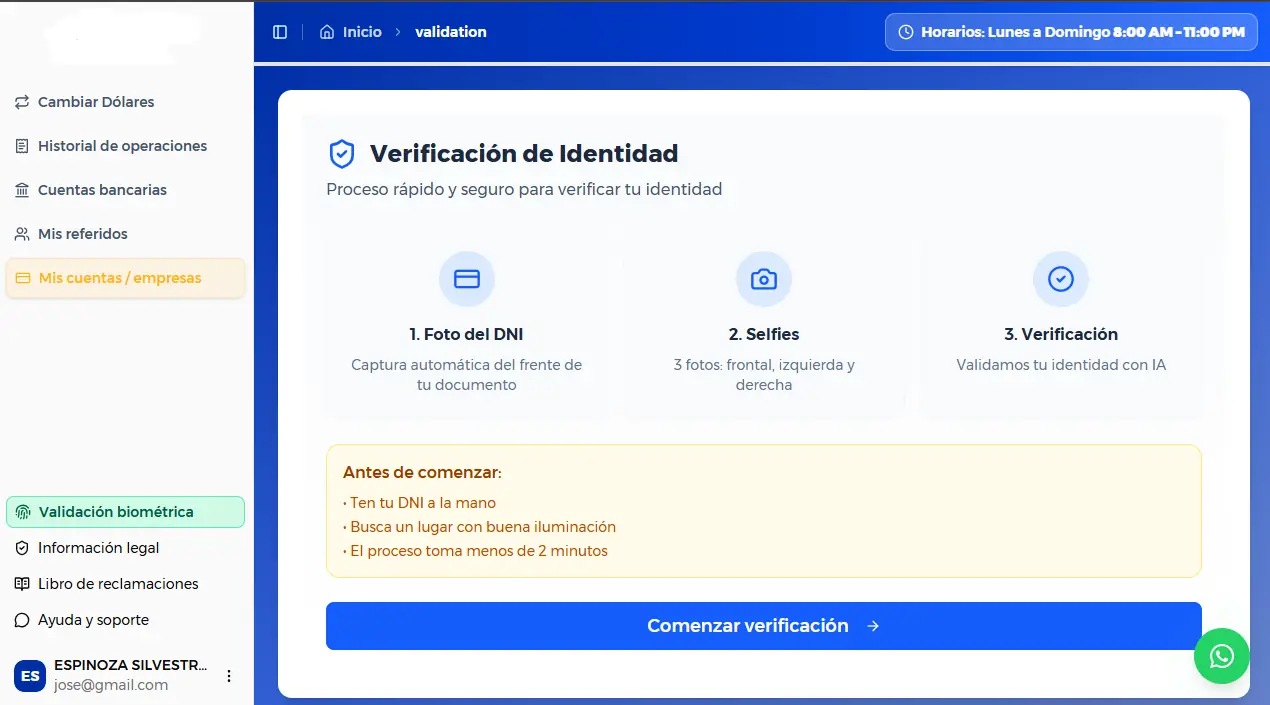The image size is (1270, 705).
Task: Start verification with Comenzar verificación button
Action: pos(764,626)
